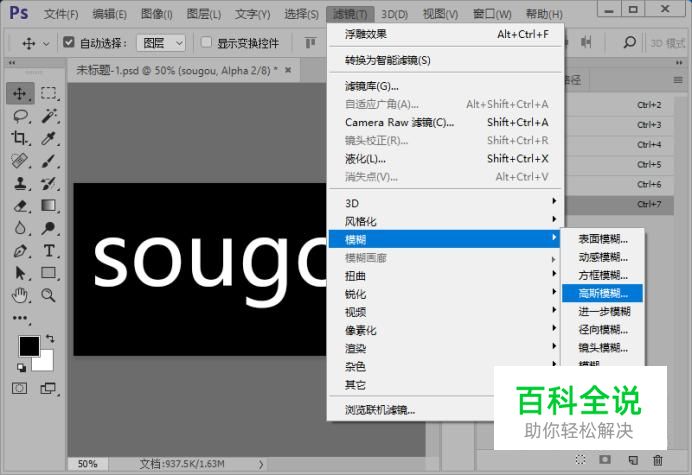Expand the Video (视频) submenu
The image size is (692, 475).
[x=445, y=312]
